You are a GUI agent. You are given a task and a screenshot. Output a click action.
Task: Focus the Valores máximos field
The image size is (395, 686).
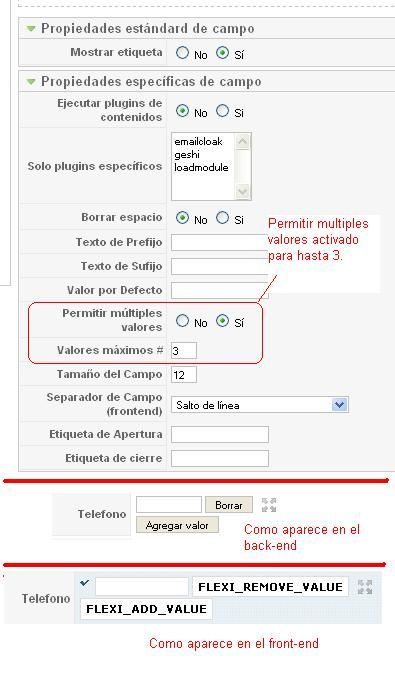click(184, 350)
